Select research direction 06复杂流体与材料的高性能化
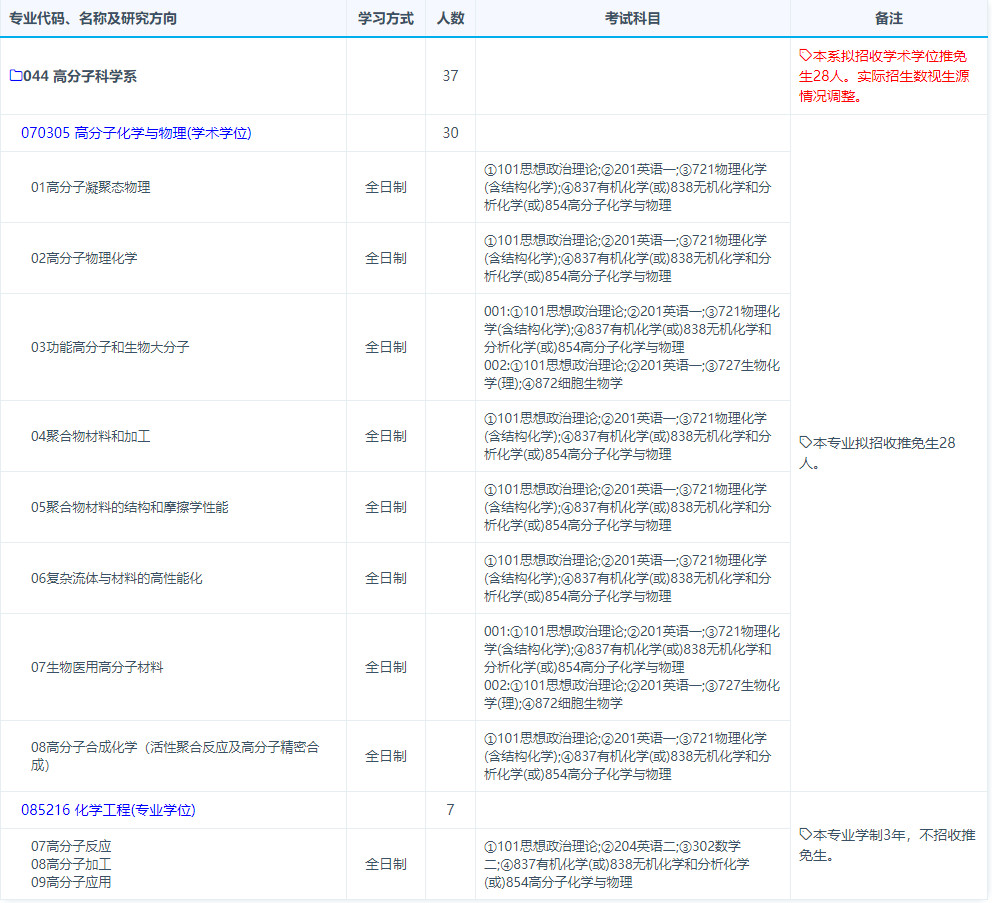The width and height of the screenshot is (992, 903). pyautogui.click(x=117, y=578)
